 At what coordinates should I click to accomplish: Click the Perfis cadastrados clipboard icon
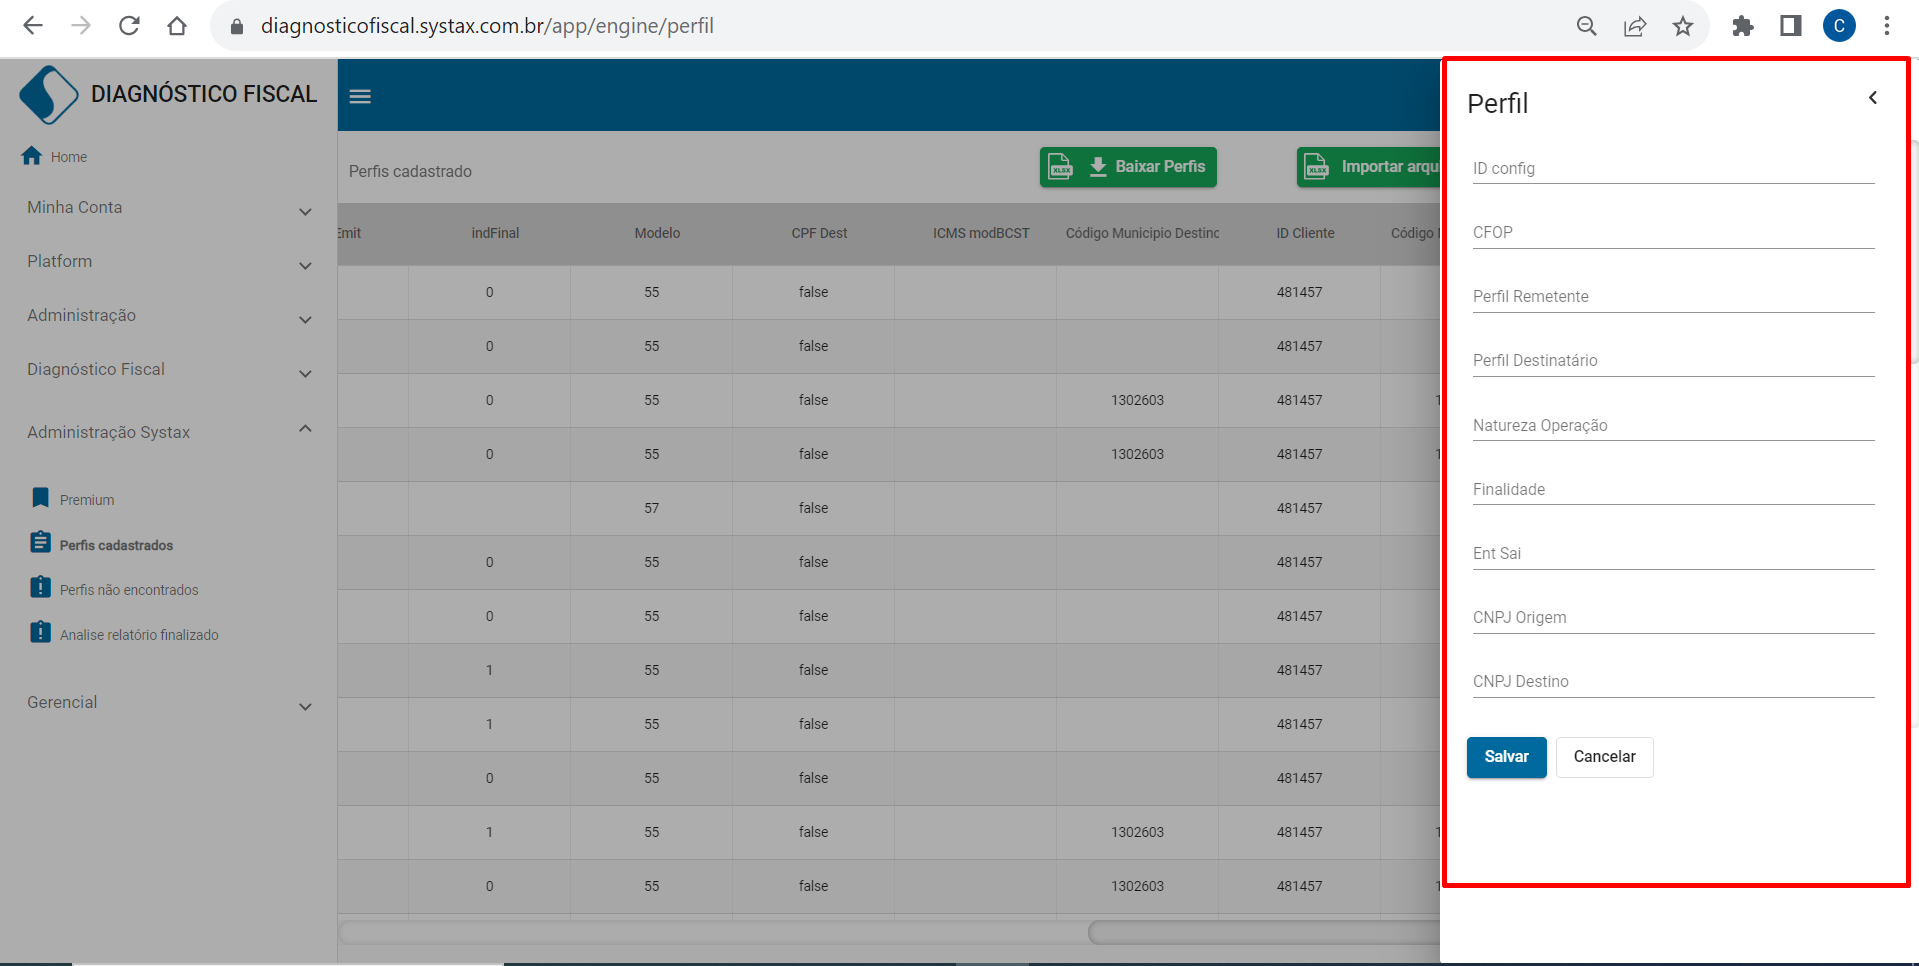point(40,543)
